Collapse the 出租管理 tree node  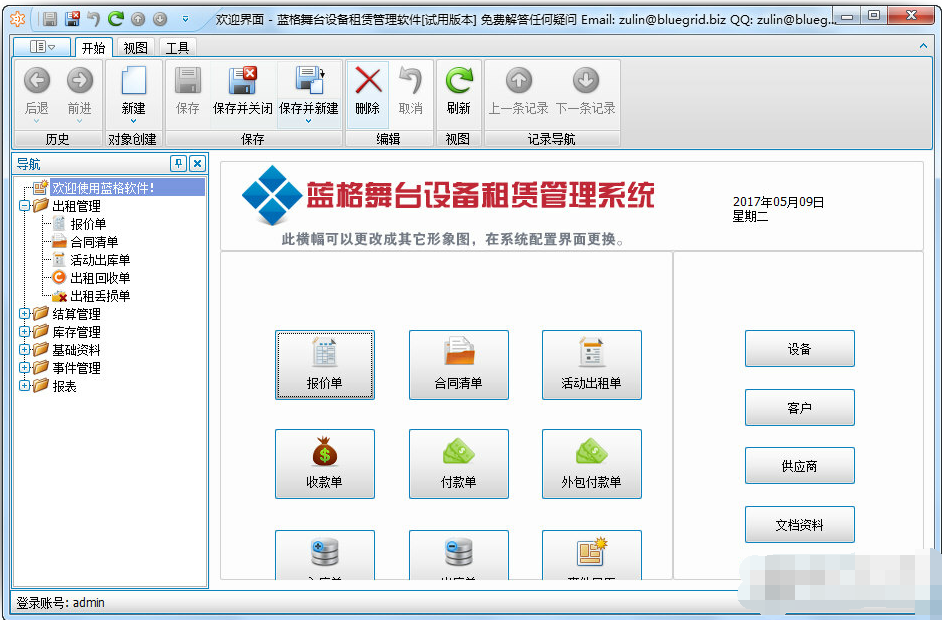[23, 205]
